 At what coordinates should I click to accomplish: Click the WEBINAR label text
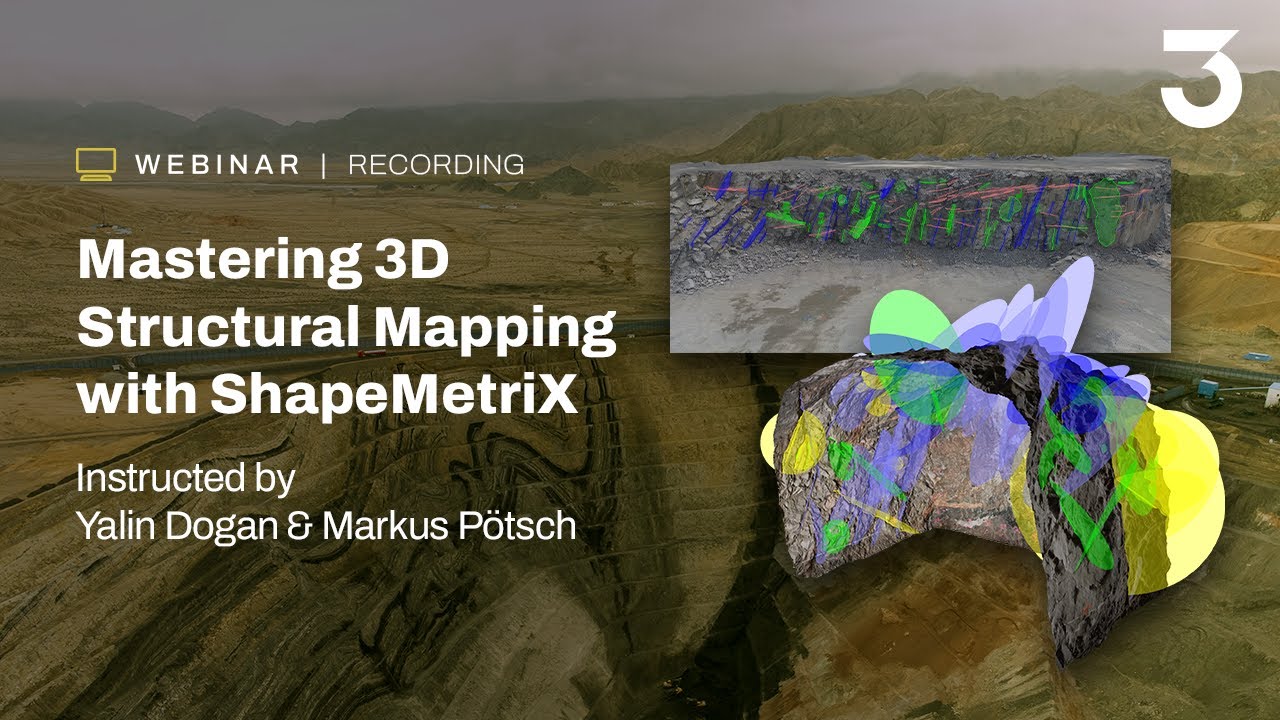218,165
